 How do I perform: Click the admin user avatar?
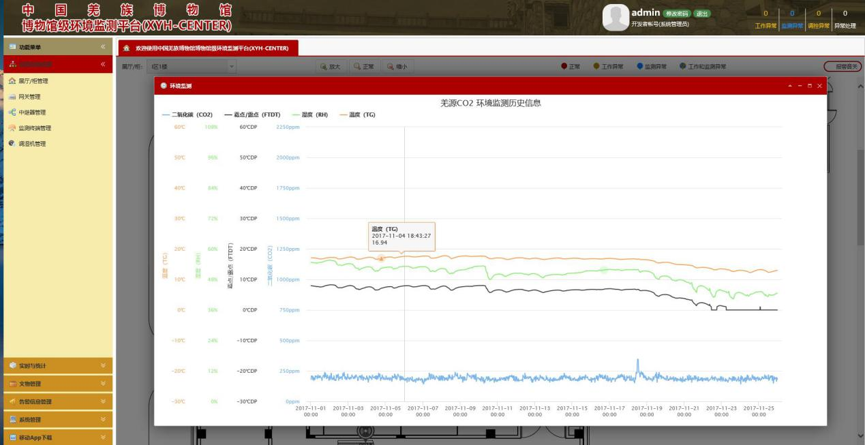[615, 17]
